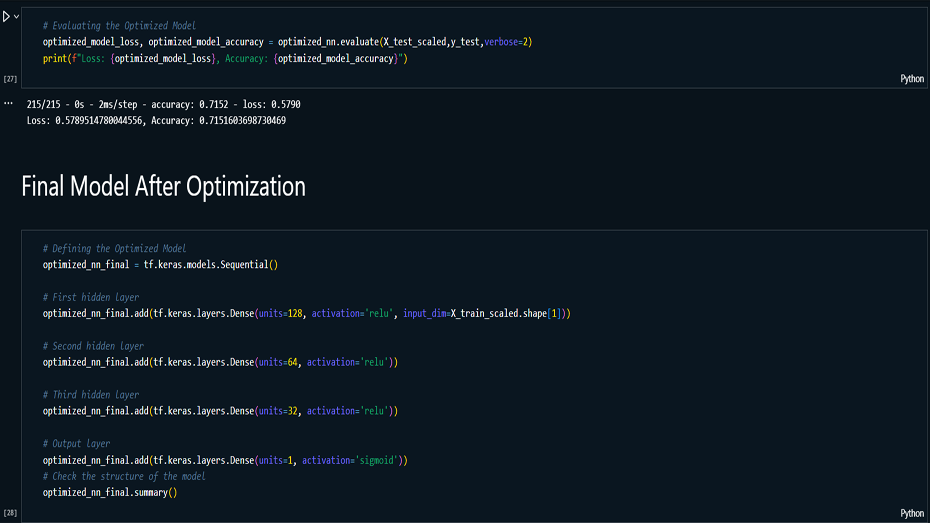Click the sigmoid output layer line
The image size is (930, 523).
tap(226, 460)
